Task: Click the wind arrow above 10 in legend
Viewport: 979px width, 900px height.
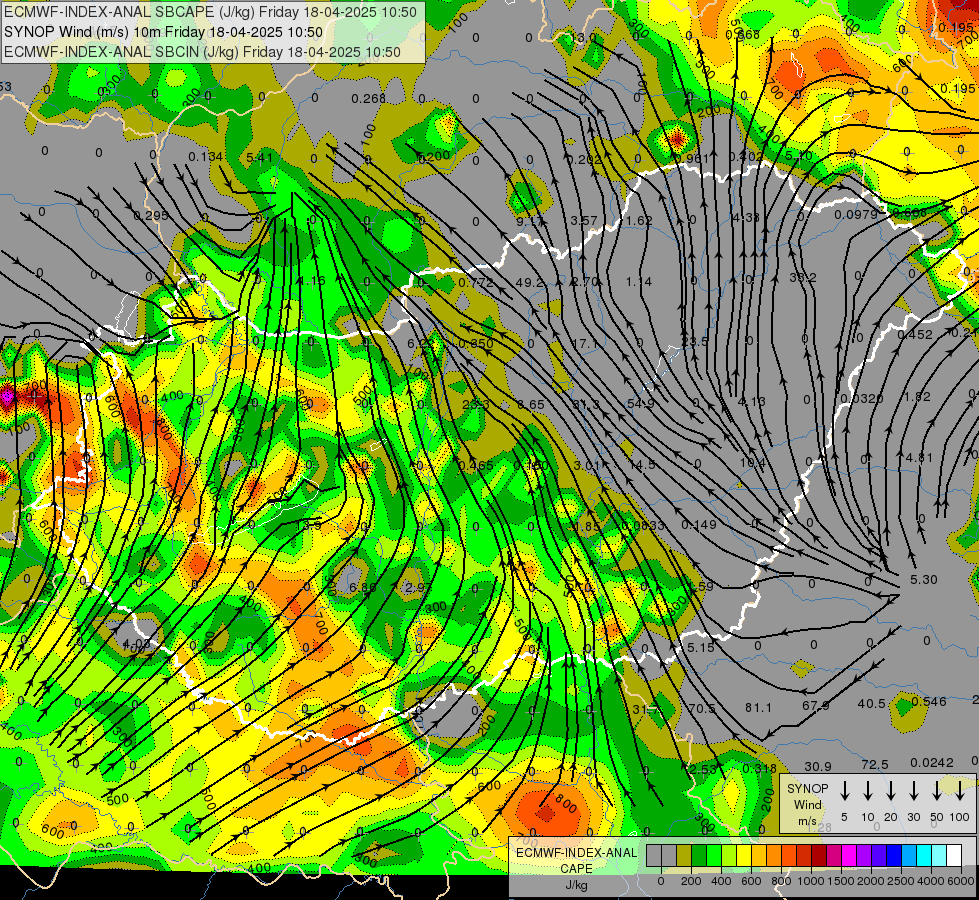Action: 867,791
